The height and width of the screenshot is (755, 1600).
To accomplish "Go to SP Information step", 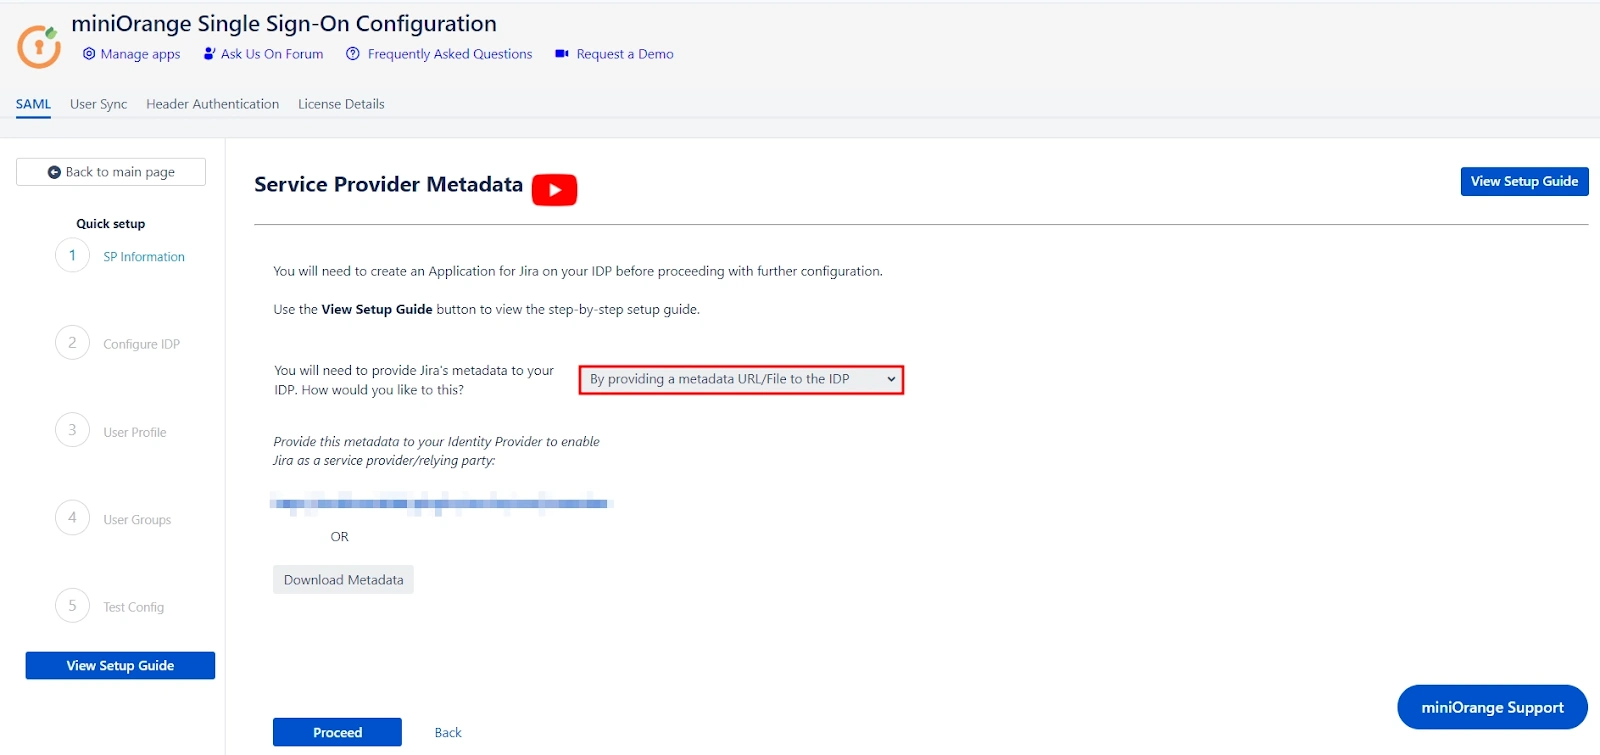I will click(x=144, y=257).
